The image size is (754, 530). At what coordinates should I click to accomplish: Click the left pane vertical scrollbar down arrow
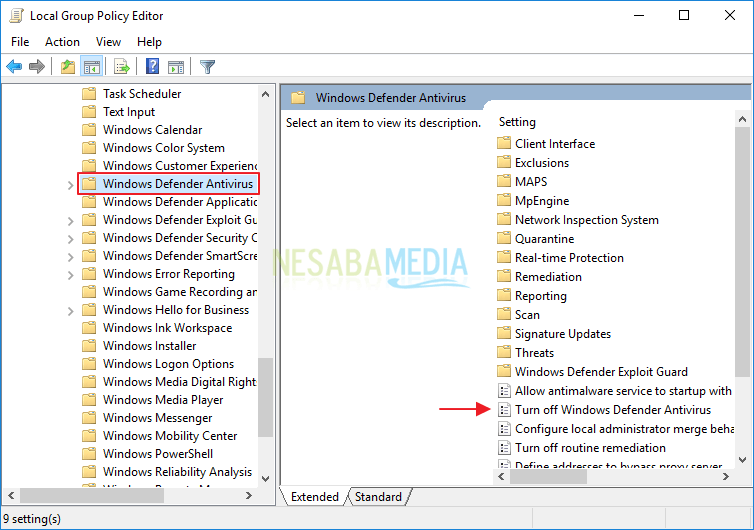[x=266, y=476]
